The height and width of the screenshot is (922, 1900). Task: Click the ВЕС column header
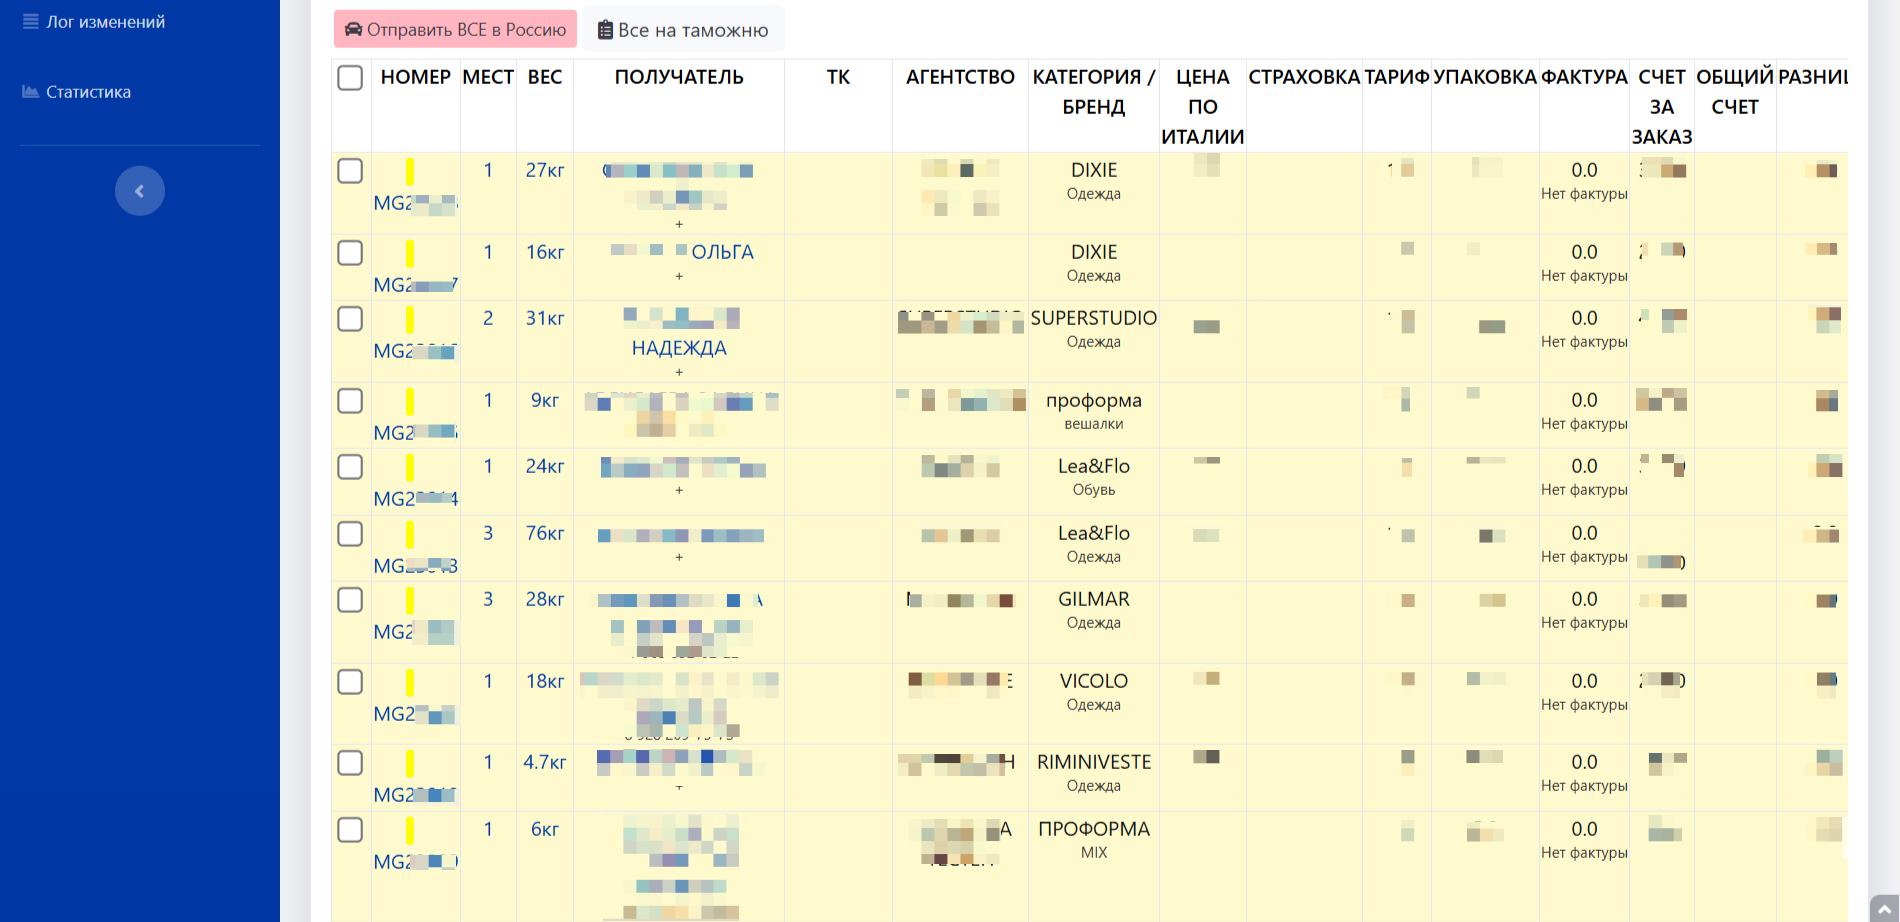(545, 77)
